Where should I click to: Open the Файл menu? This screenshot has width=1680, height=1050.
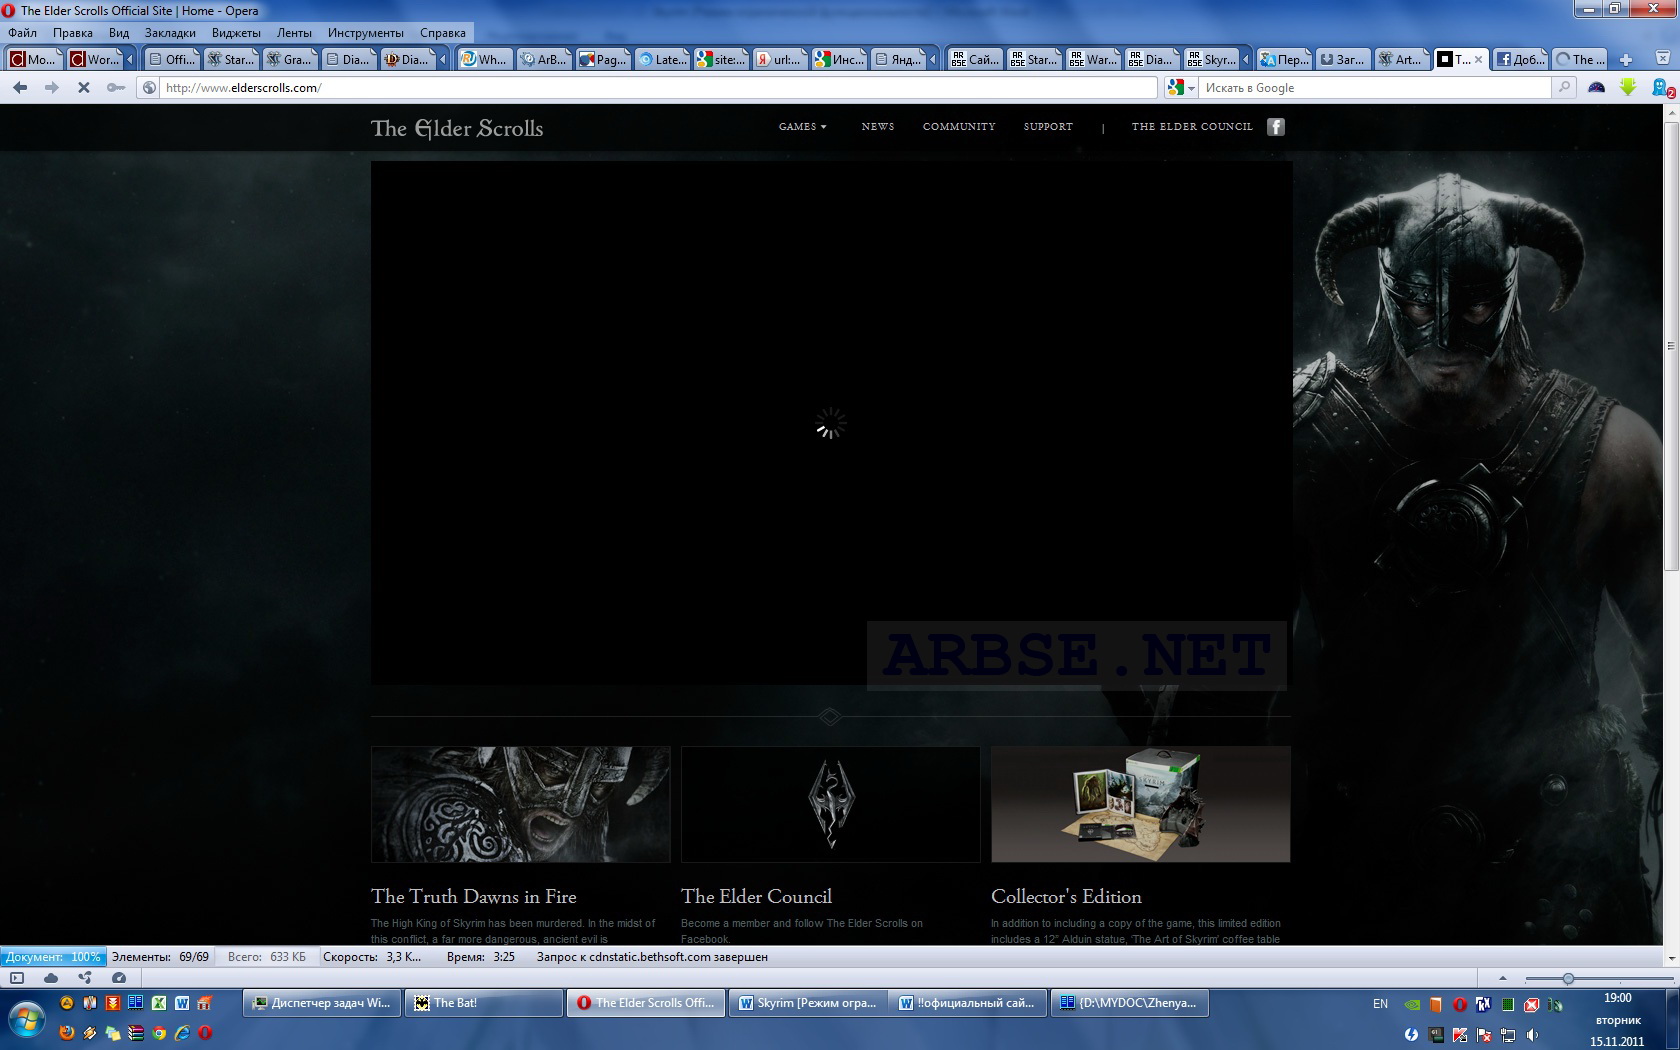click(x=22, y=33)
